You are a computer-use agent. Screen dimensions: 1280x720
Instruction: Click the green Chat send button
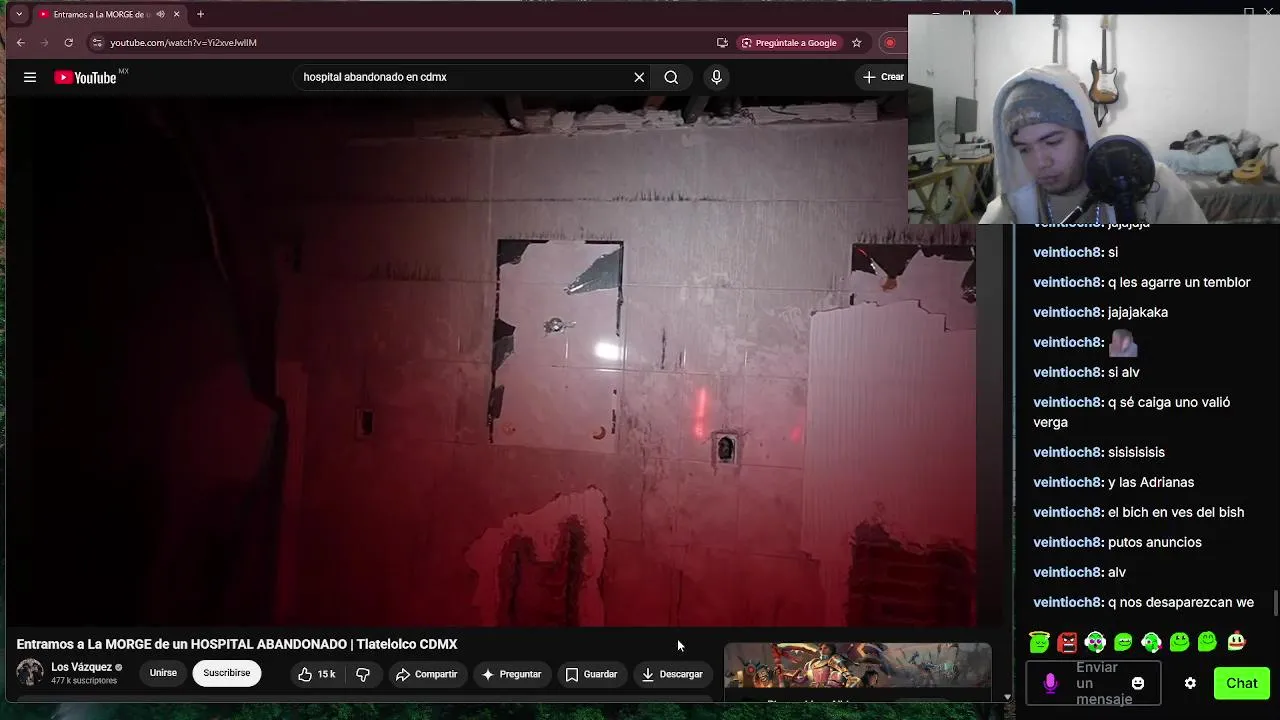point(1242,683)
